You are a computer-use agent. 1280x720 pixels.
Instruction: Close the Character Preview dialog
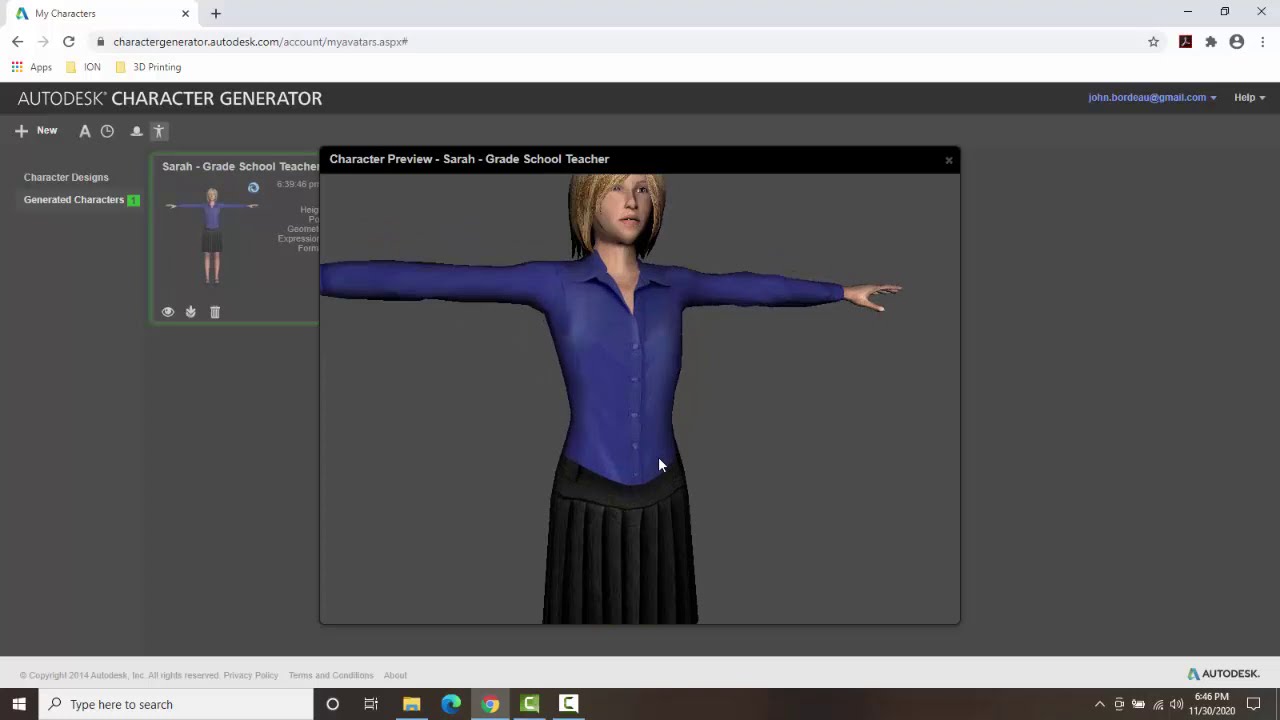(x=949, y=160)
